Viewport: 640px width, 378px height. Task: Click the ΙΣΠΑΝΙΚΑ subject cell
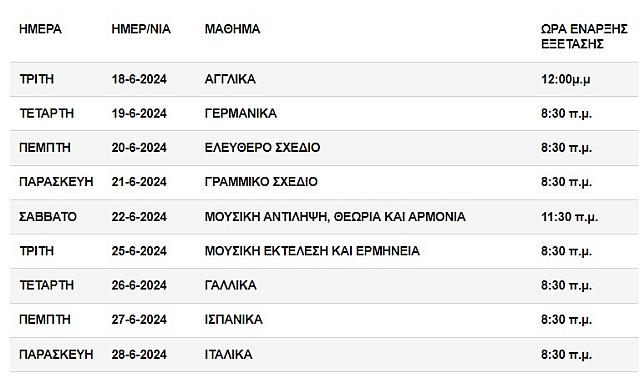233,319
